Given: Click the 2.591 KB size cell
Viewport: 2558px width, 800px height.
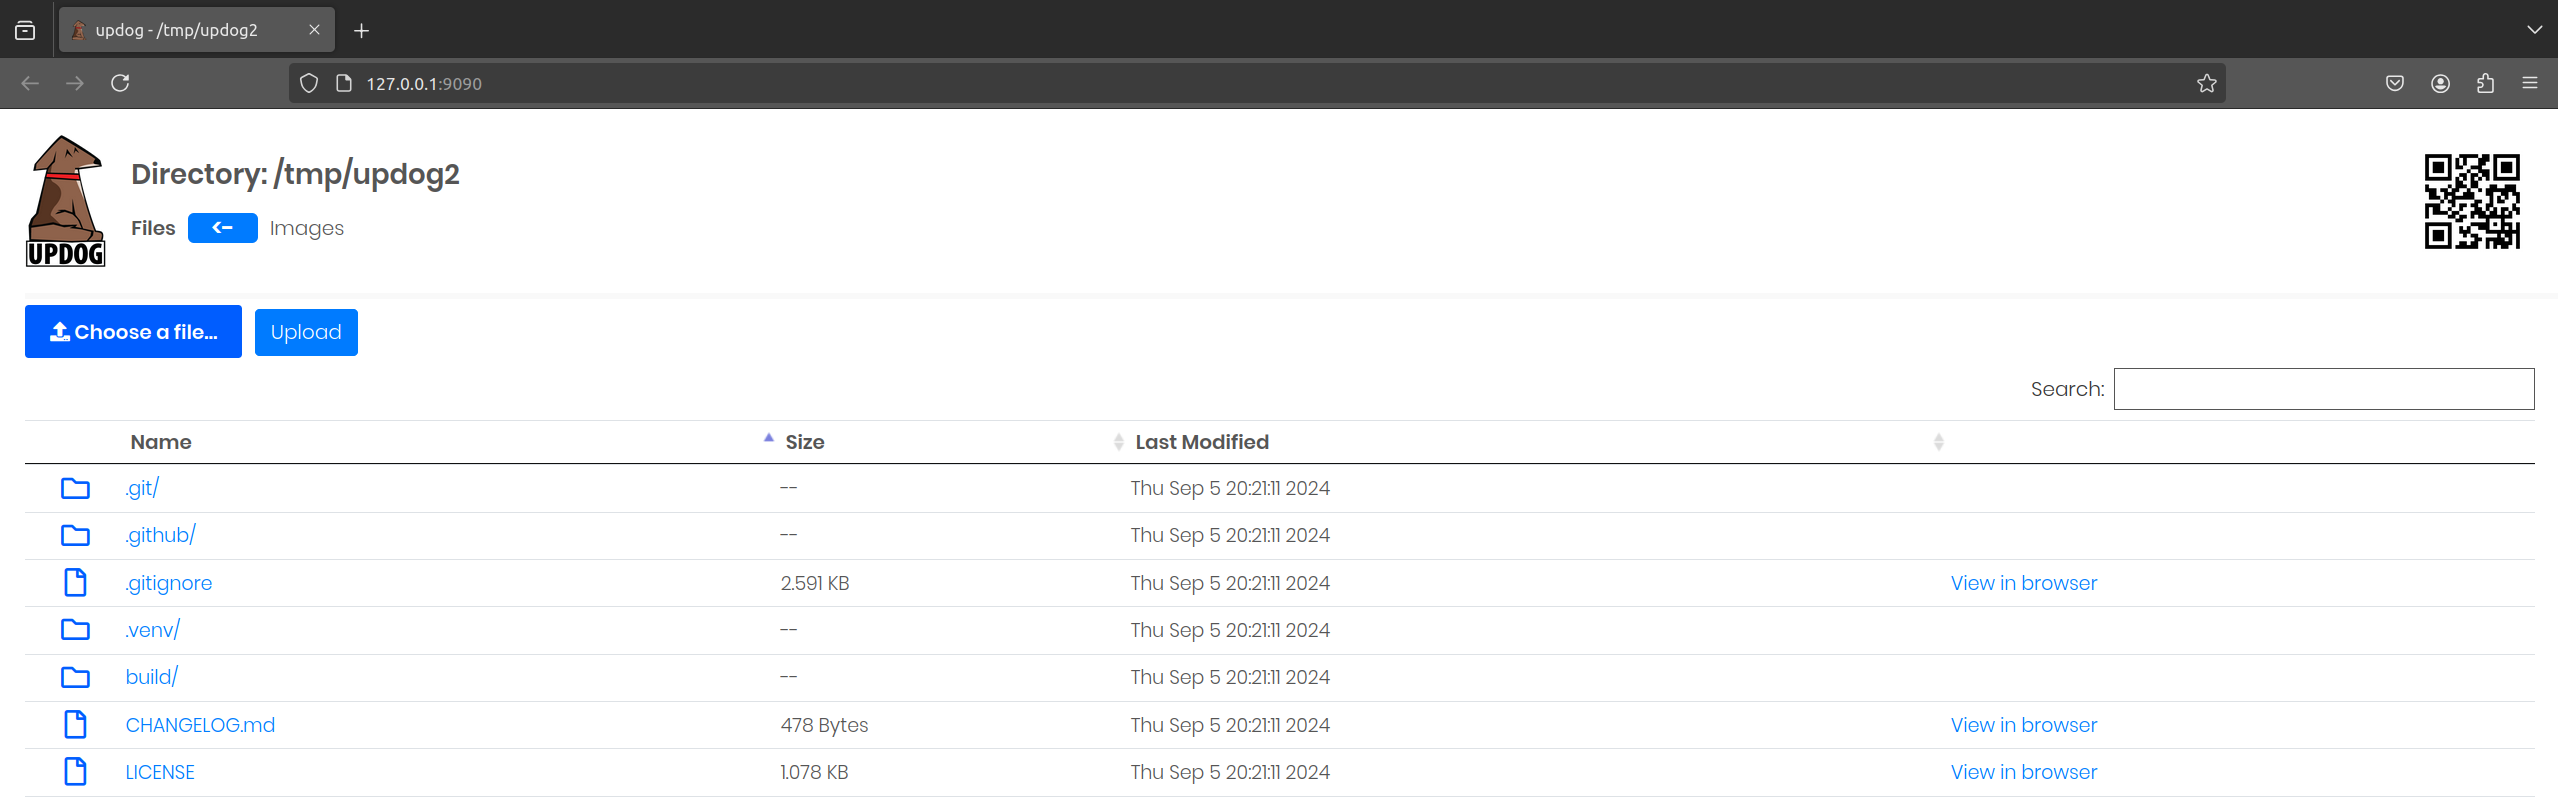Looking at the screenshot, I should (x=815, y=583).
